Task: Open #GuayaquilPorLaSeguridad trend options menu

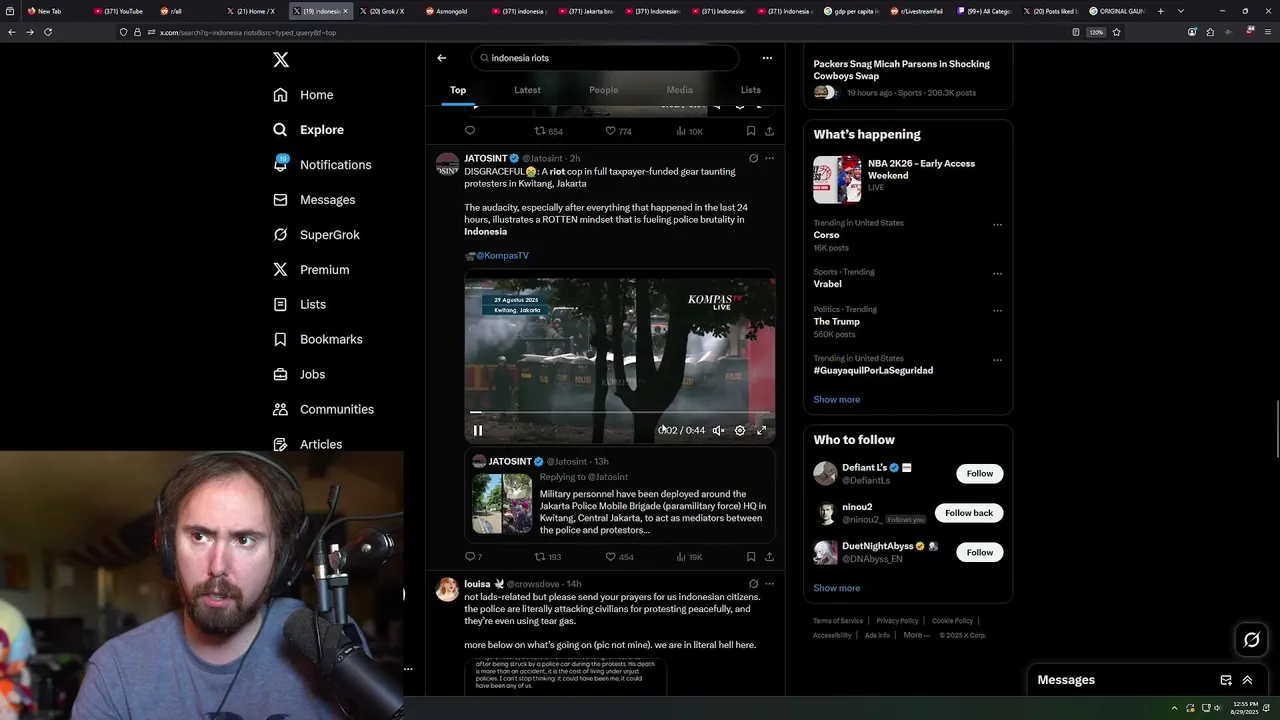Action: (997, 360)
